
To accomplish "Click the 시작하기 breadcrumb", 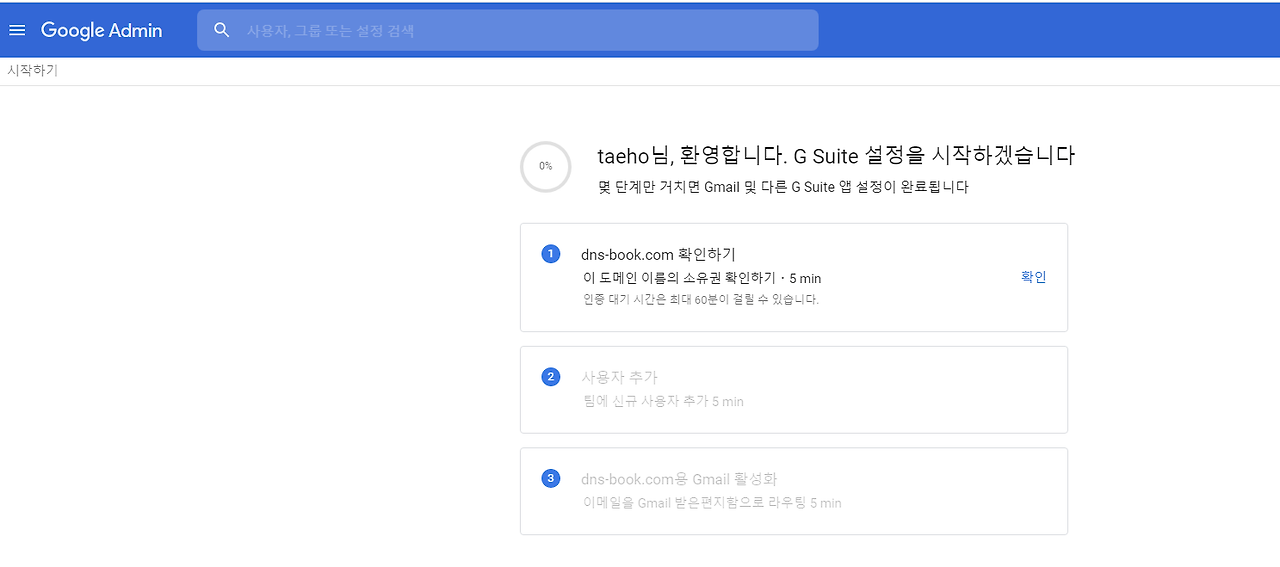I will click(32, 71).
